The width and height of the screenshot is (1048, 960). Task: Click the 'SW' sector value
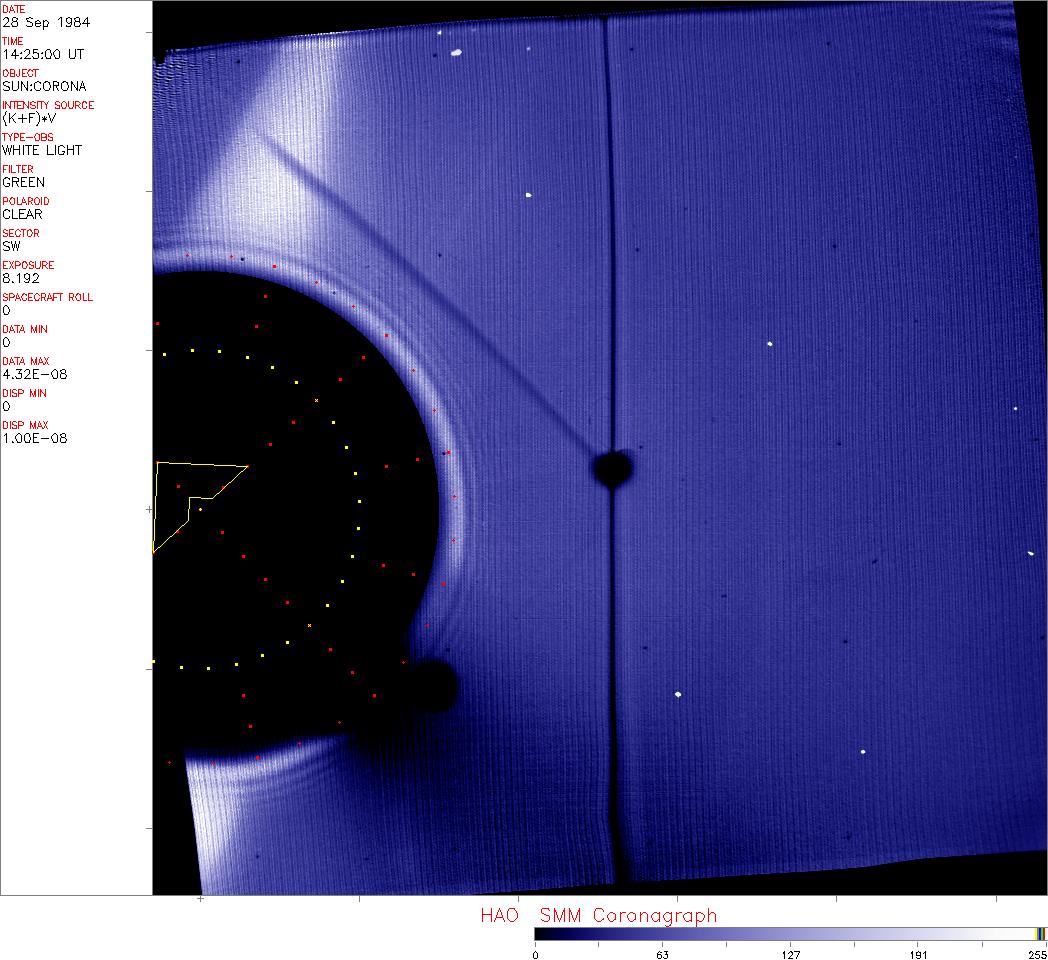click(12, 246)
